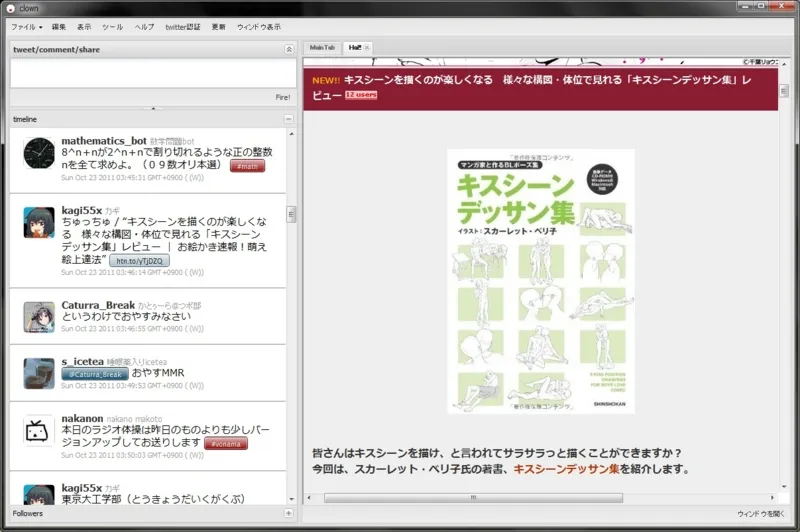
Task: Click the tweet compose text field
Action: click(x=150, y=74)
